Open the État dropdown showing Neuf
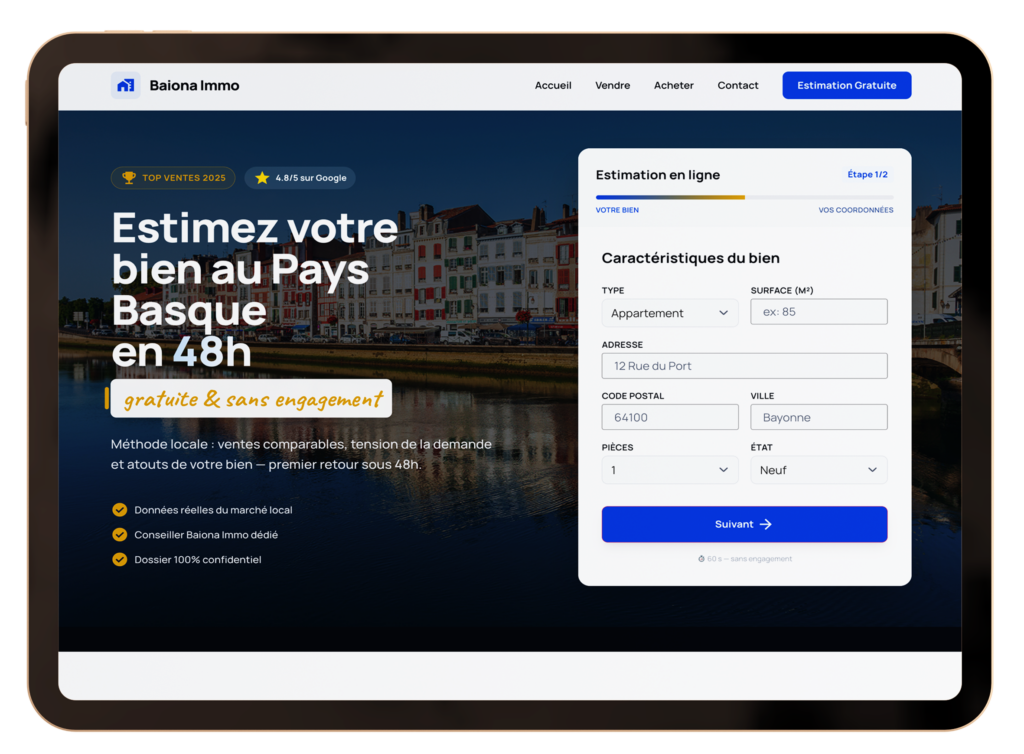 point(818,470)
